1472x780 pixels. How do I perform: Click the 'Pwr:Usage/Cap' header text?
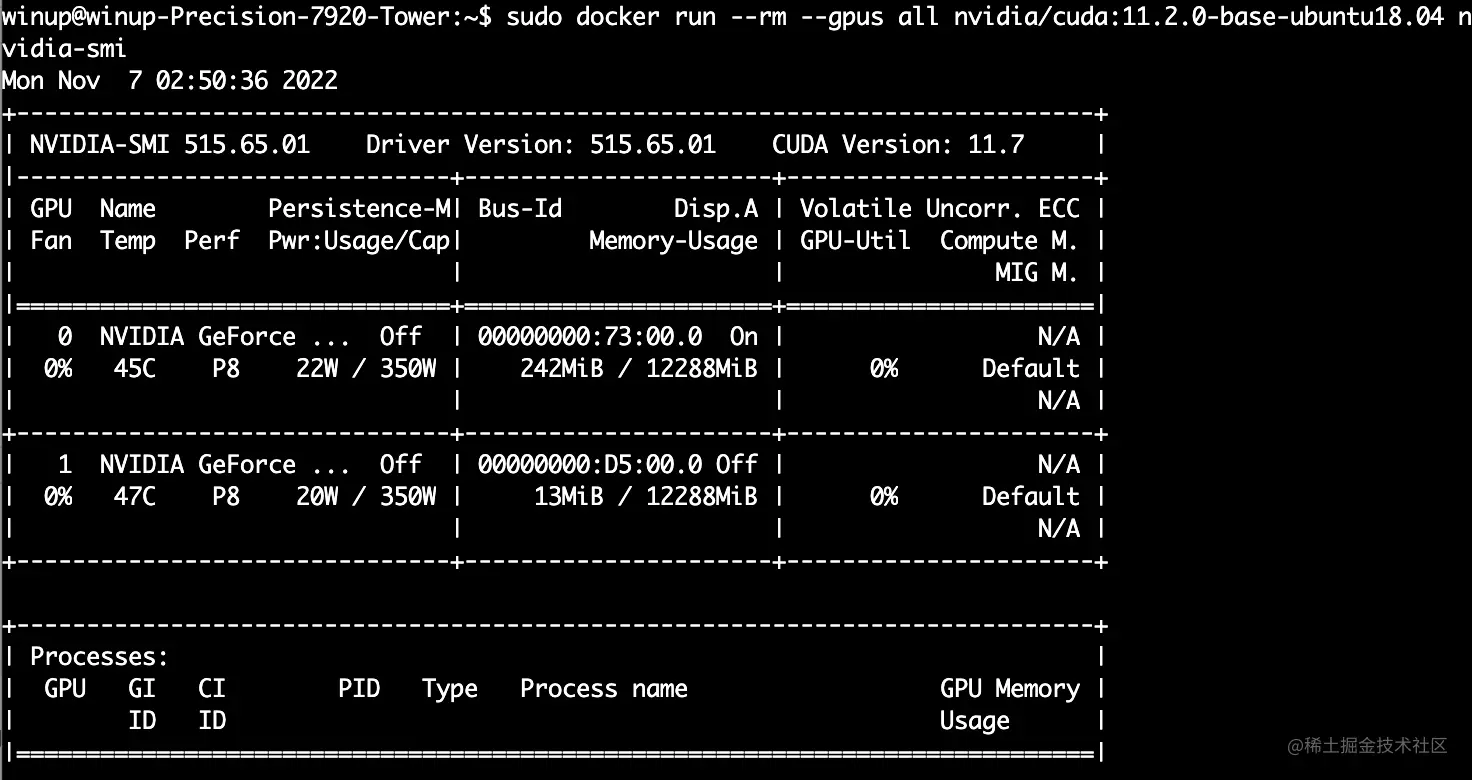(359, 241)
